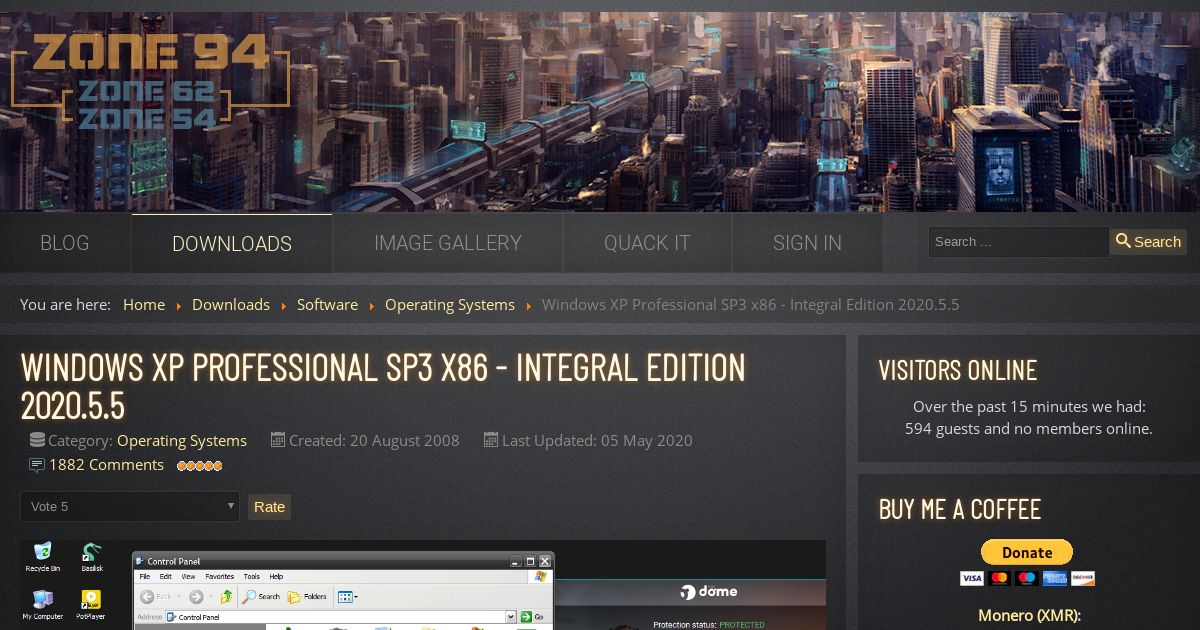
Task: Open the QUACK IT menu item
Action: click(647, 243)
